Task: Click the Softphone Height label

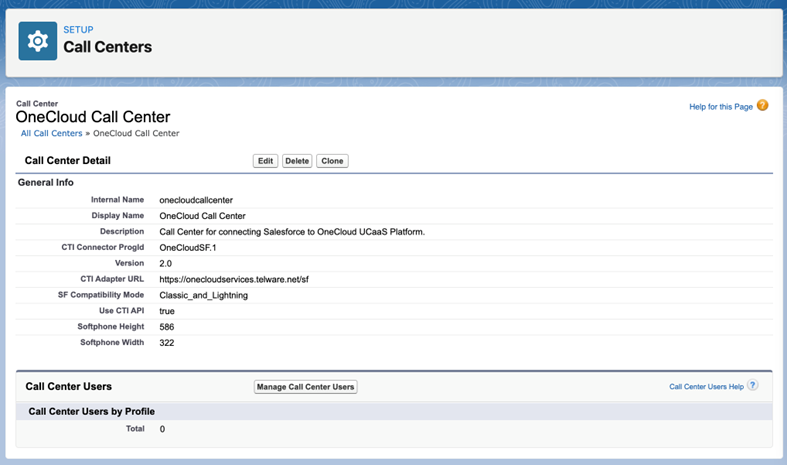Action: pyautogui.click(x=110, y=326)
